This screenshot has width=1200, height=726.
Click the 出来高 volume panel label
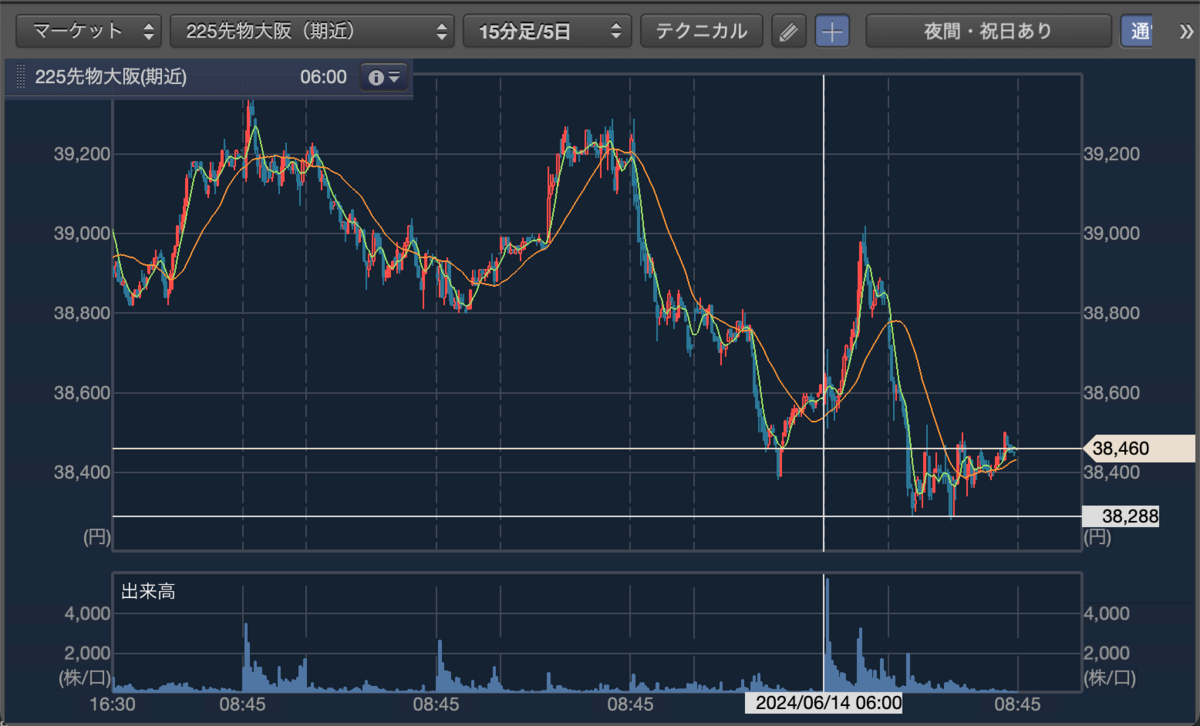coord(148,592)
